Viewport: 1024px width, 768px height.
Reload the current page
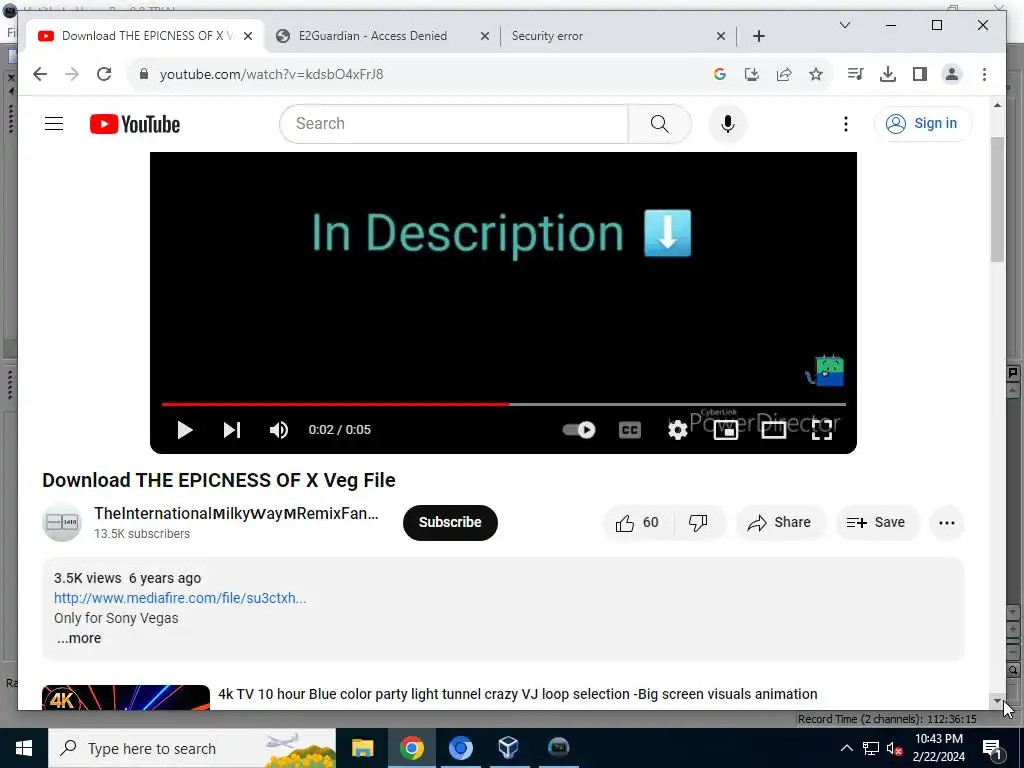click(104, 74)
